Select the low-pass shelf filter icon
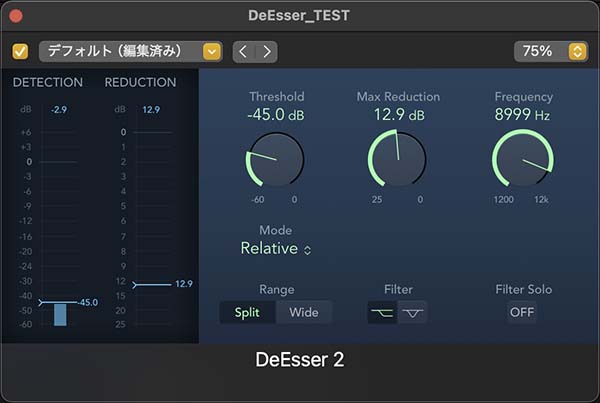The width and height of the screenshot is (600, 403). (x=382, y=313)
